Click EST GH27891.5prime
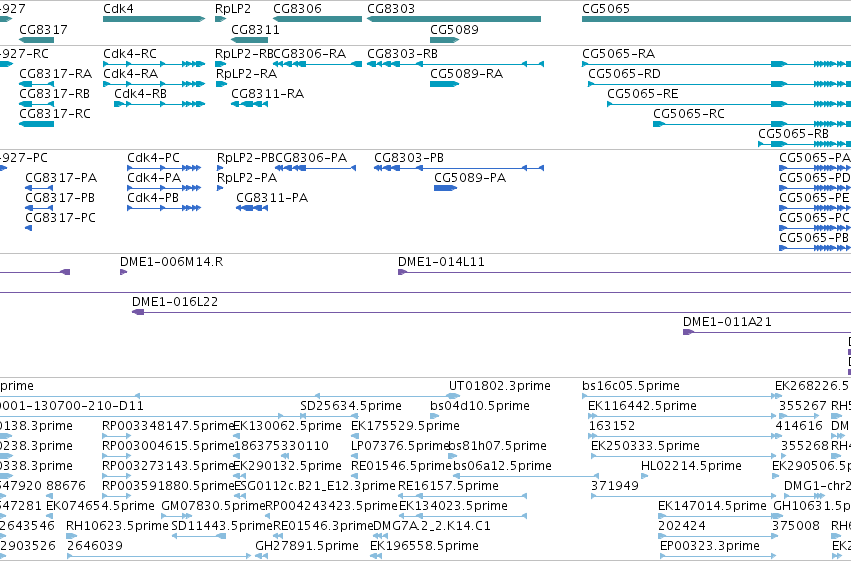851x561 pixels. coord(307,547)
